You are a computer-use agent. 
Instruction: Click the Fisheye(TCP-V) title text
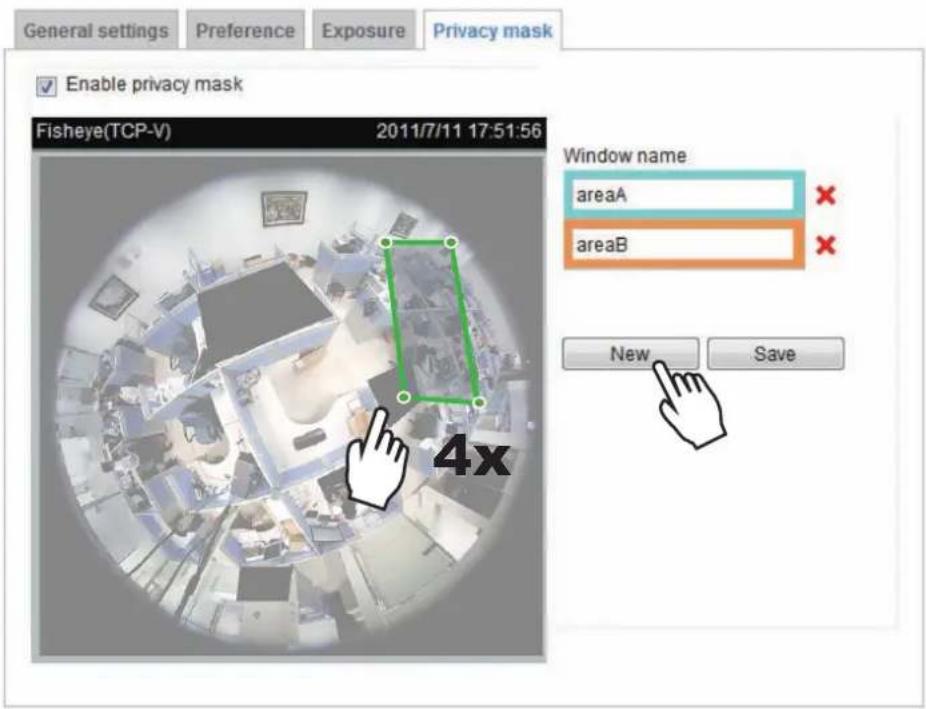pos(103,130)
